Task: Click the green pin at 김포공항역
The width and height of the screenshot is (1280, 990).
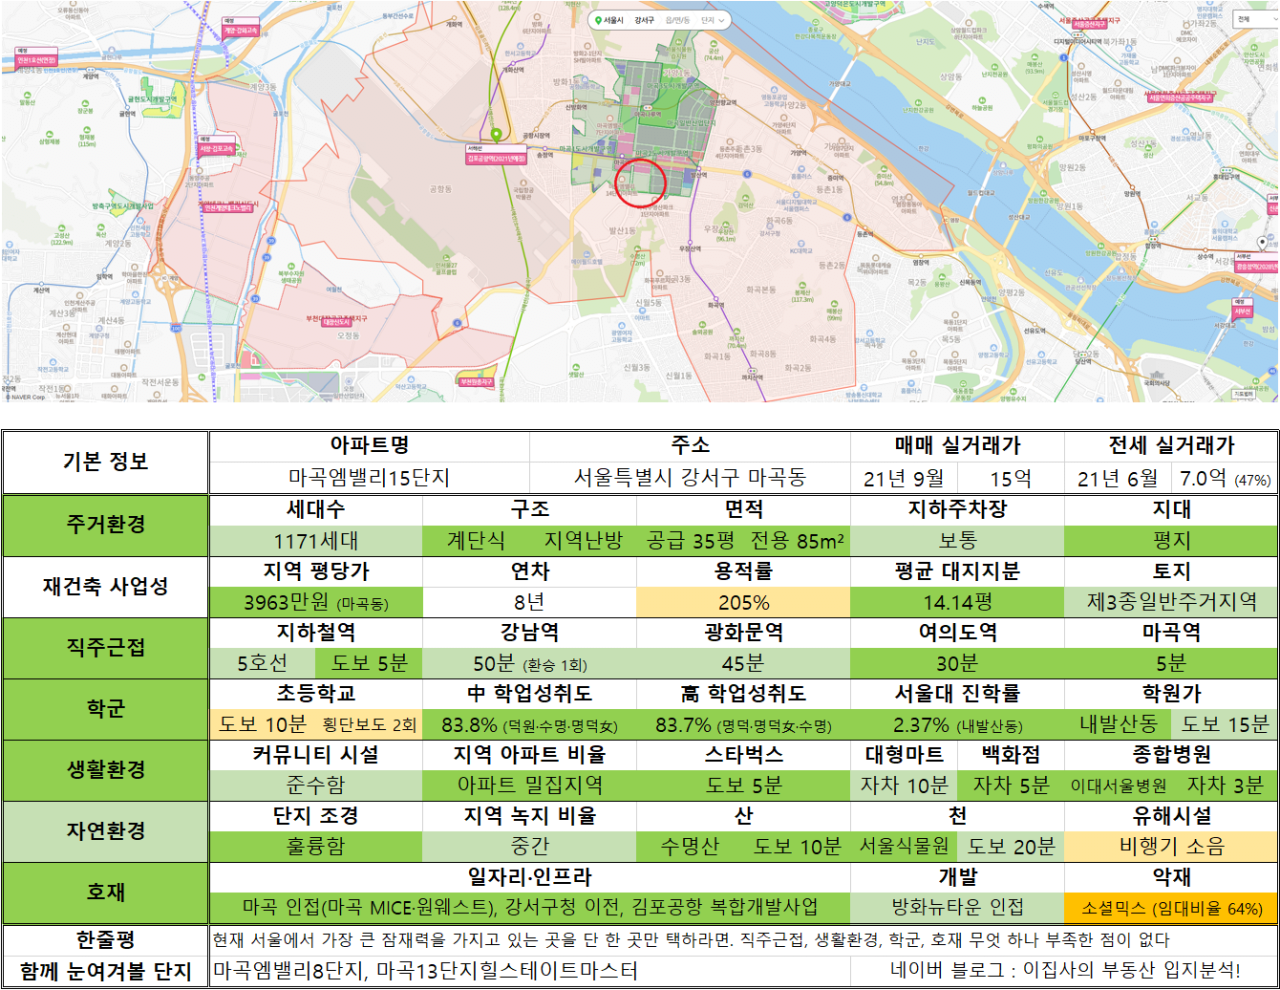Action: click(x=496, y=135)
